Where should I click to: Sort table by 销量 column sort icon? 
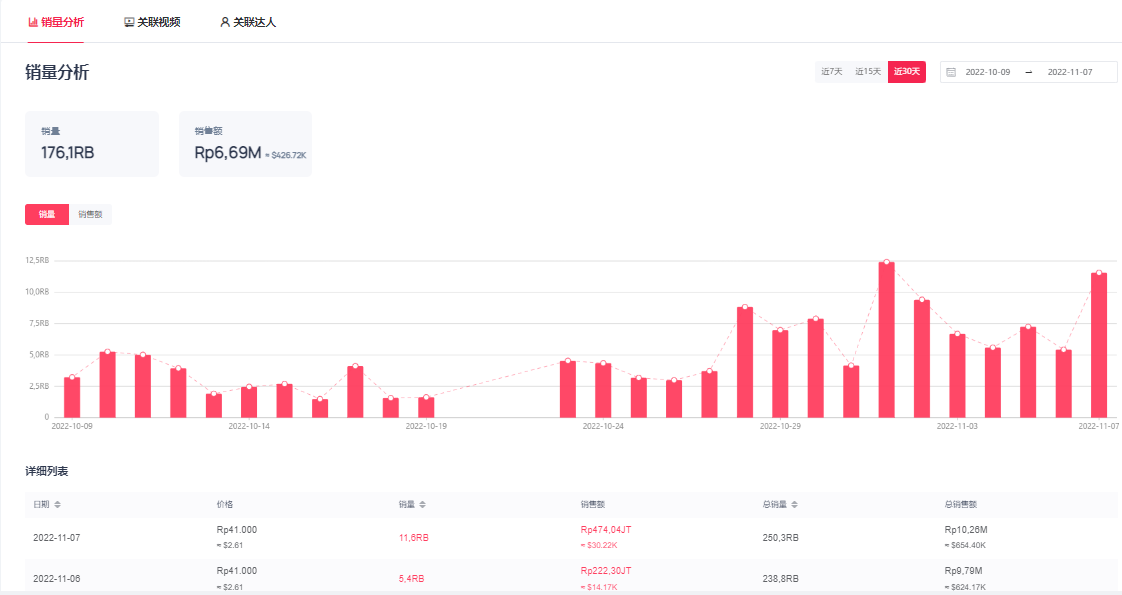point(422,505)
